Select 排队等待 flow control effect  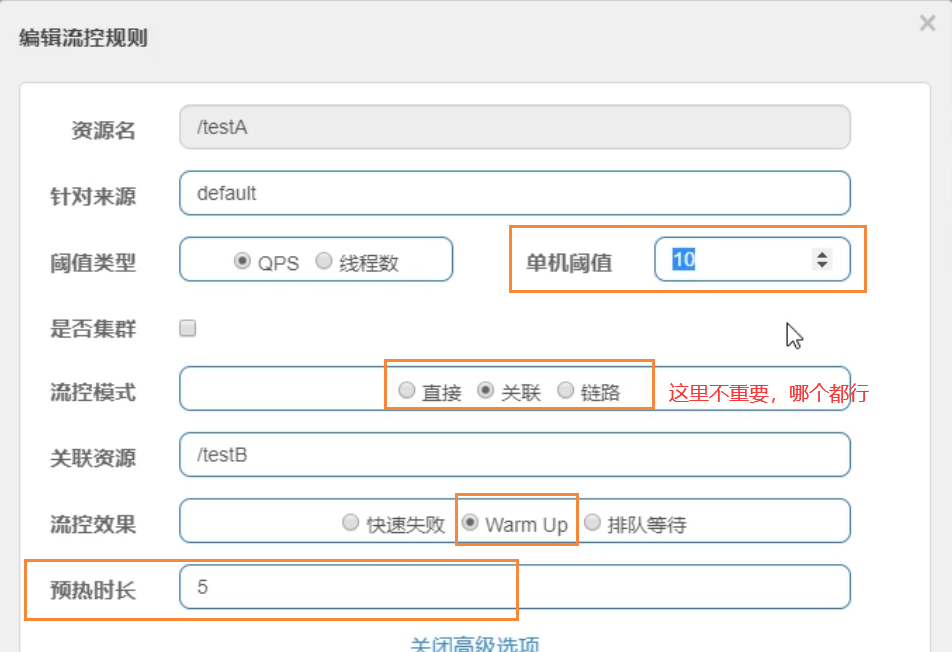pos(592,522)
